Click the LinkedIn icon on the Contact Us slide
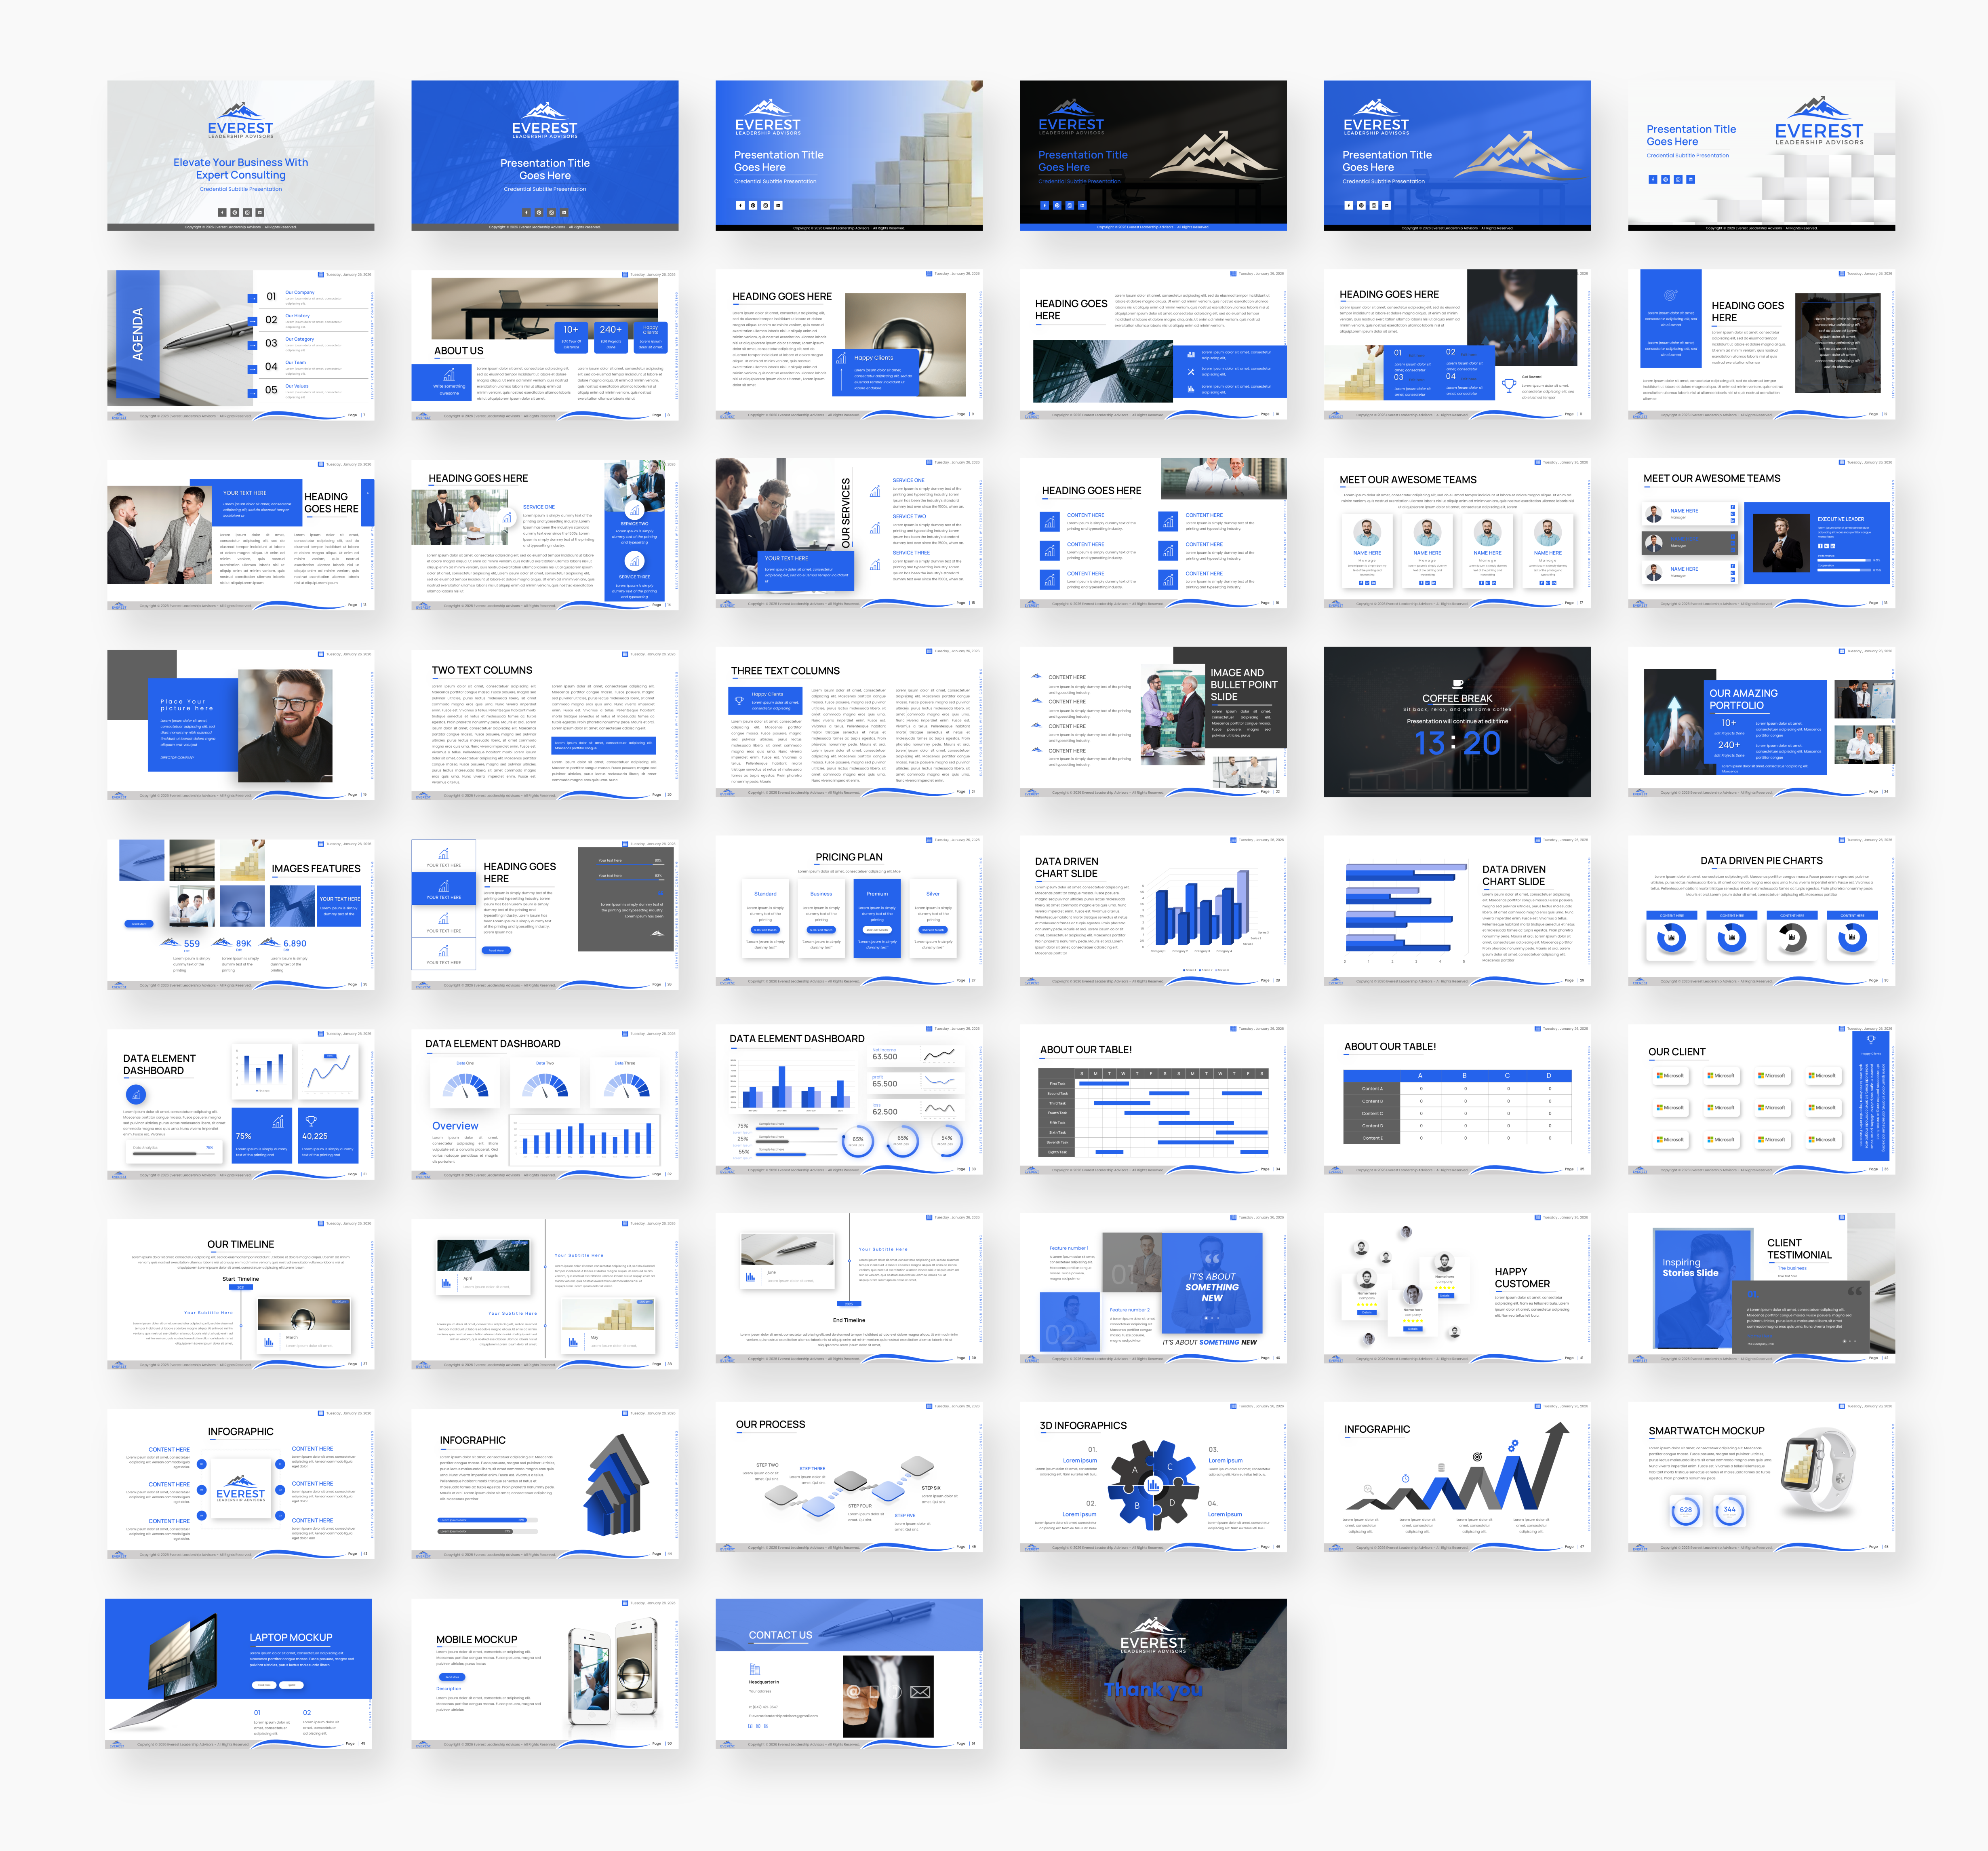 (x=766, y=1726)
